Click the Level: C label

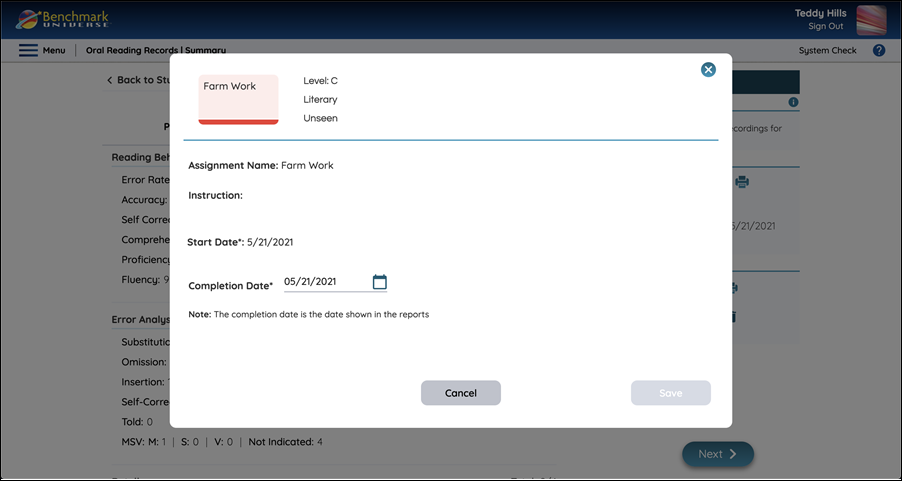pyautogui.click(x=320, y=81)
